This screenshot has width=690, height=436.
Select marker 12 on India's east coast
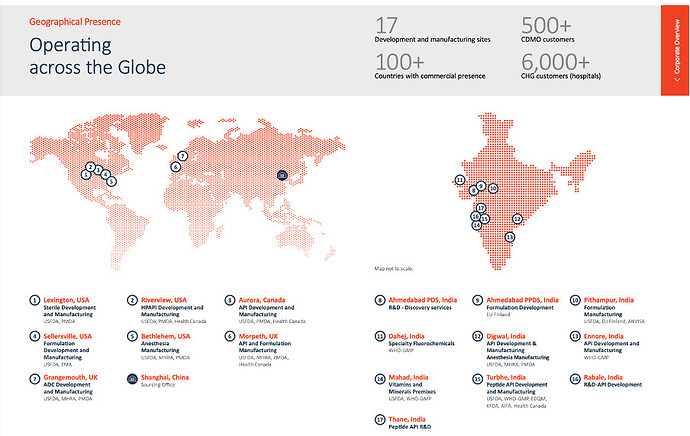(518, 219)
